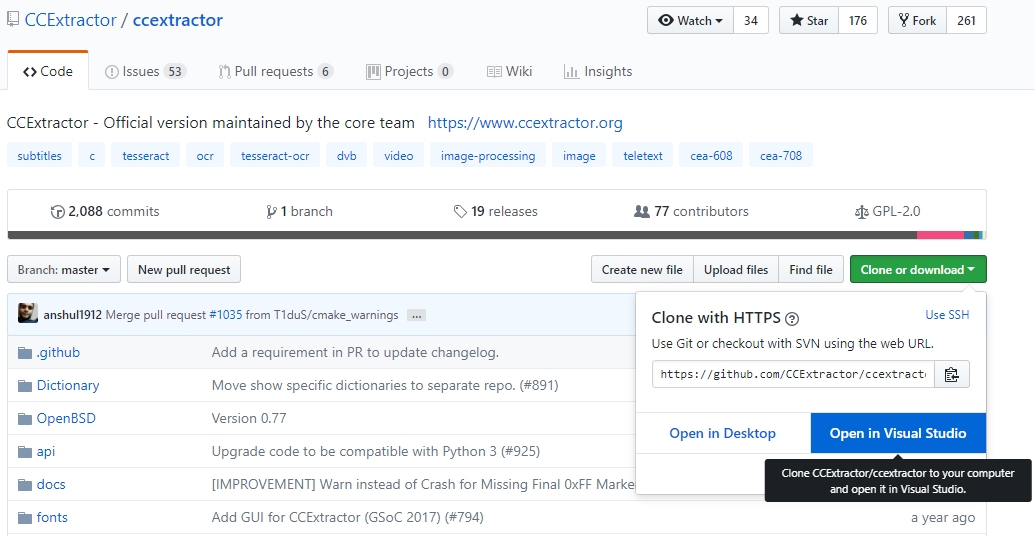This screenshot has width=1035, height=536.
Task: Click the api folder icon
Action: pos(25,452)
